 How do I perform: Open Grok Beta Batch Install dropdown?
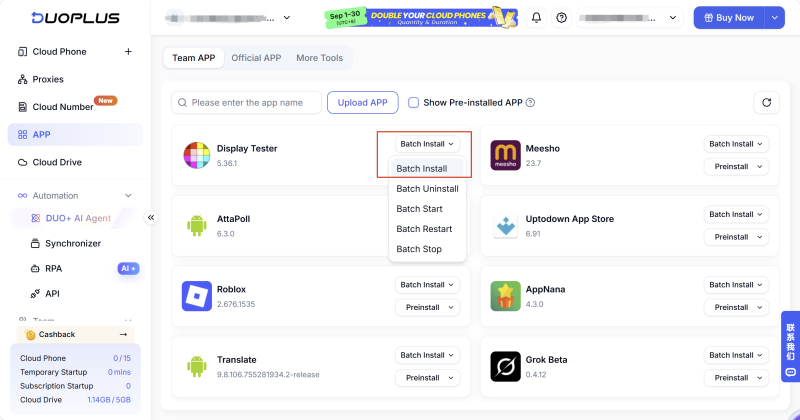click(x=736, y=355)
